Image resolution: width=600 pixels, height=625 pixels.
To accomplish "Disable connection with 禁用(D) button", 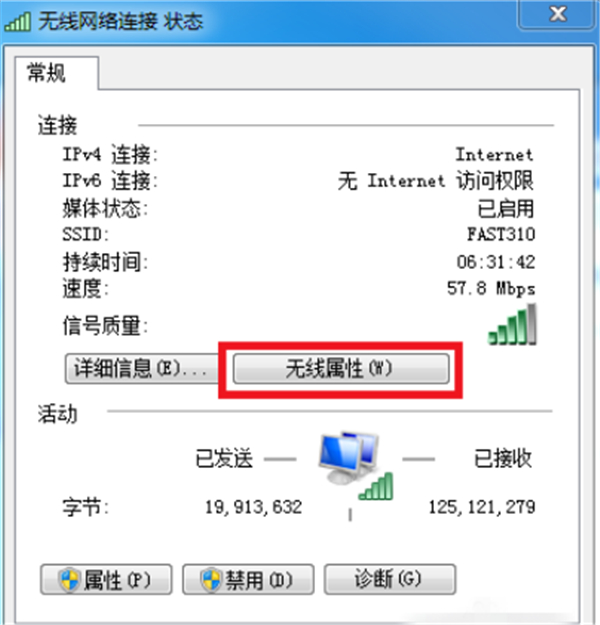I will point(248,580).
